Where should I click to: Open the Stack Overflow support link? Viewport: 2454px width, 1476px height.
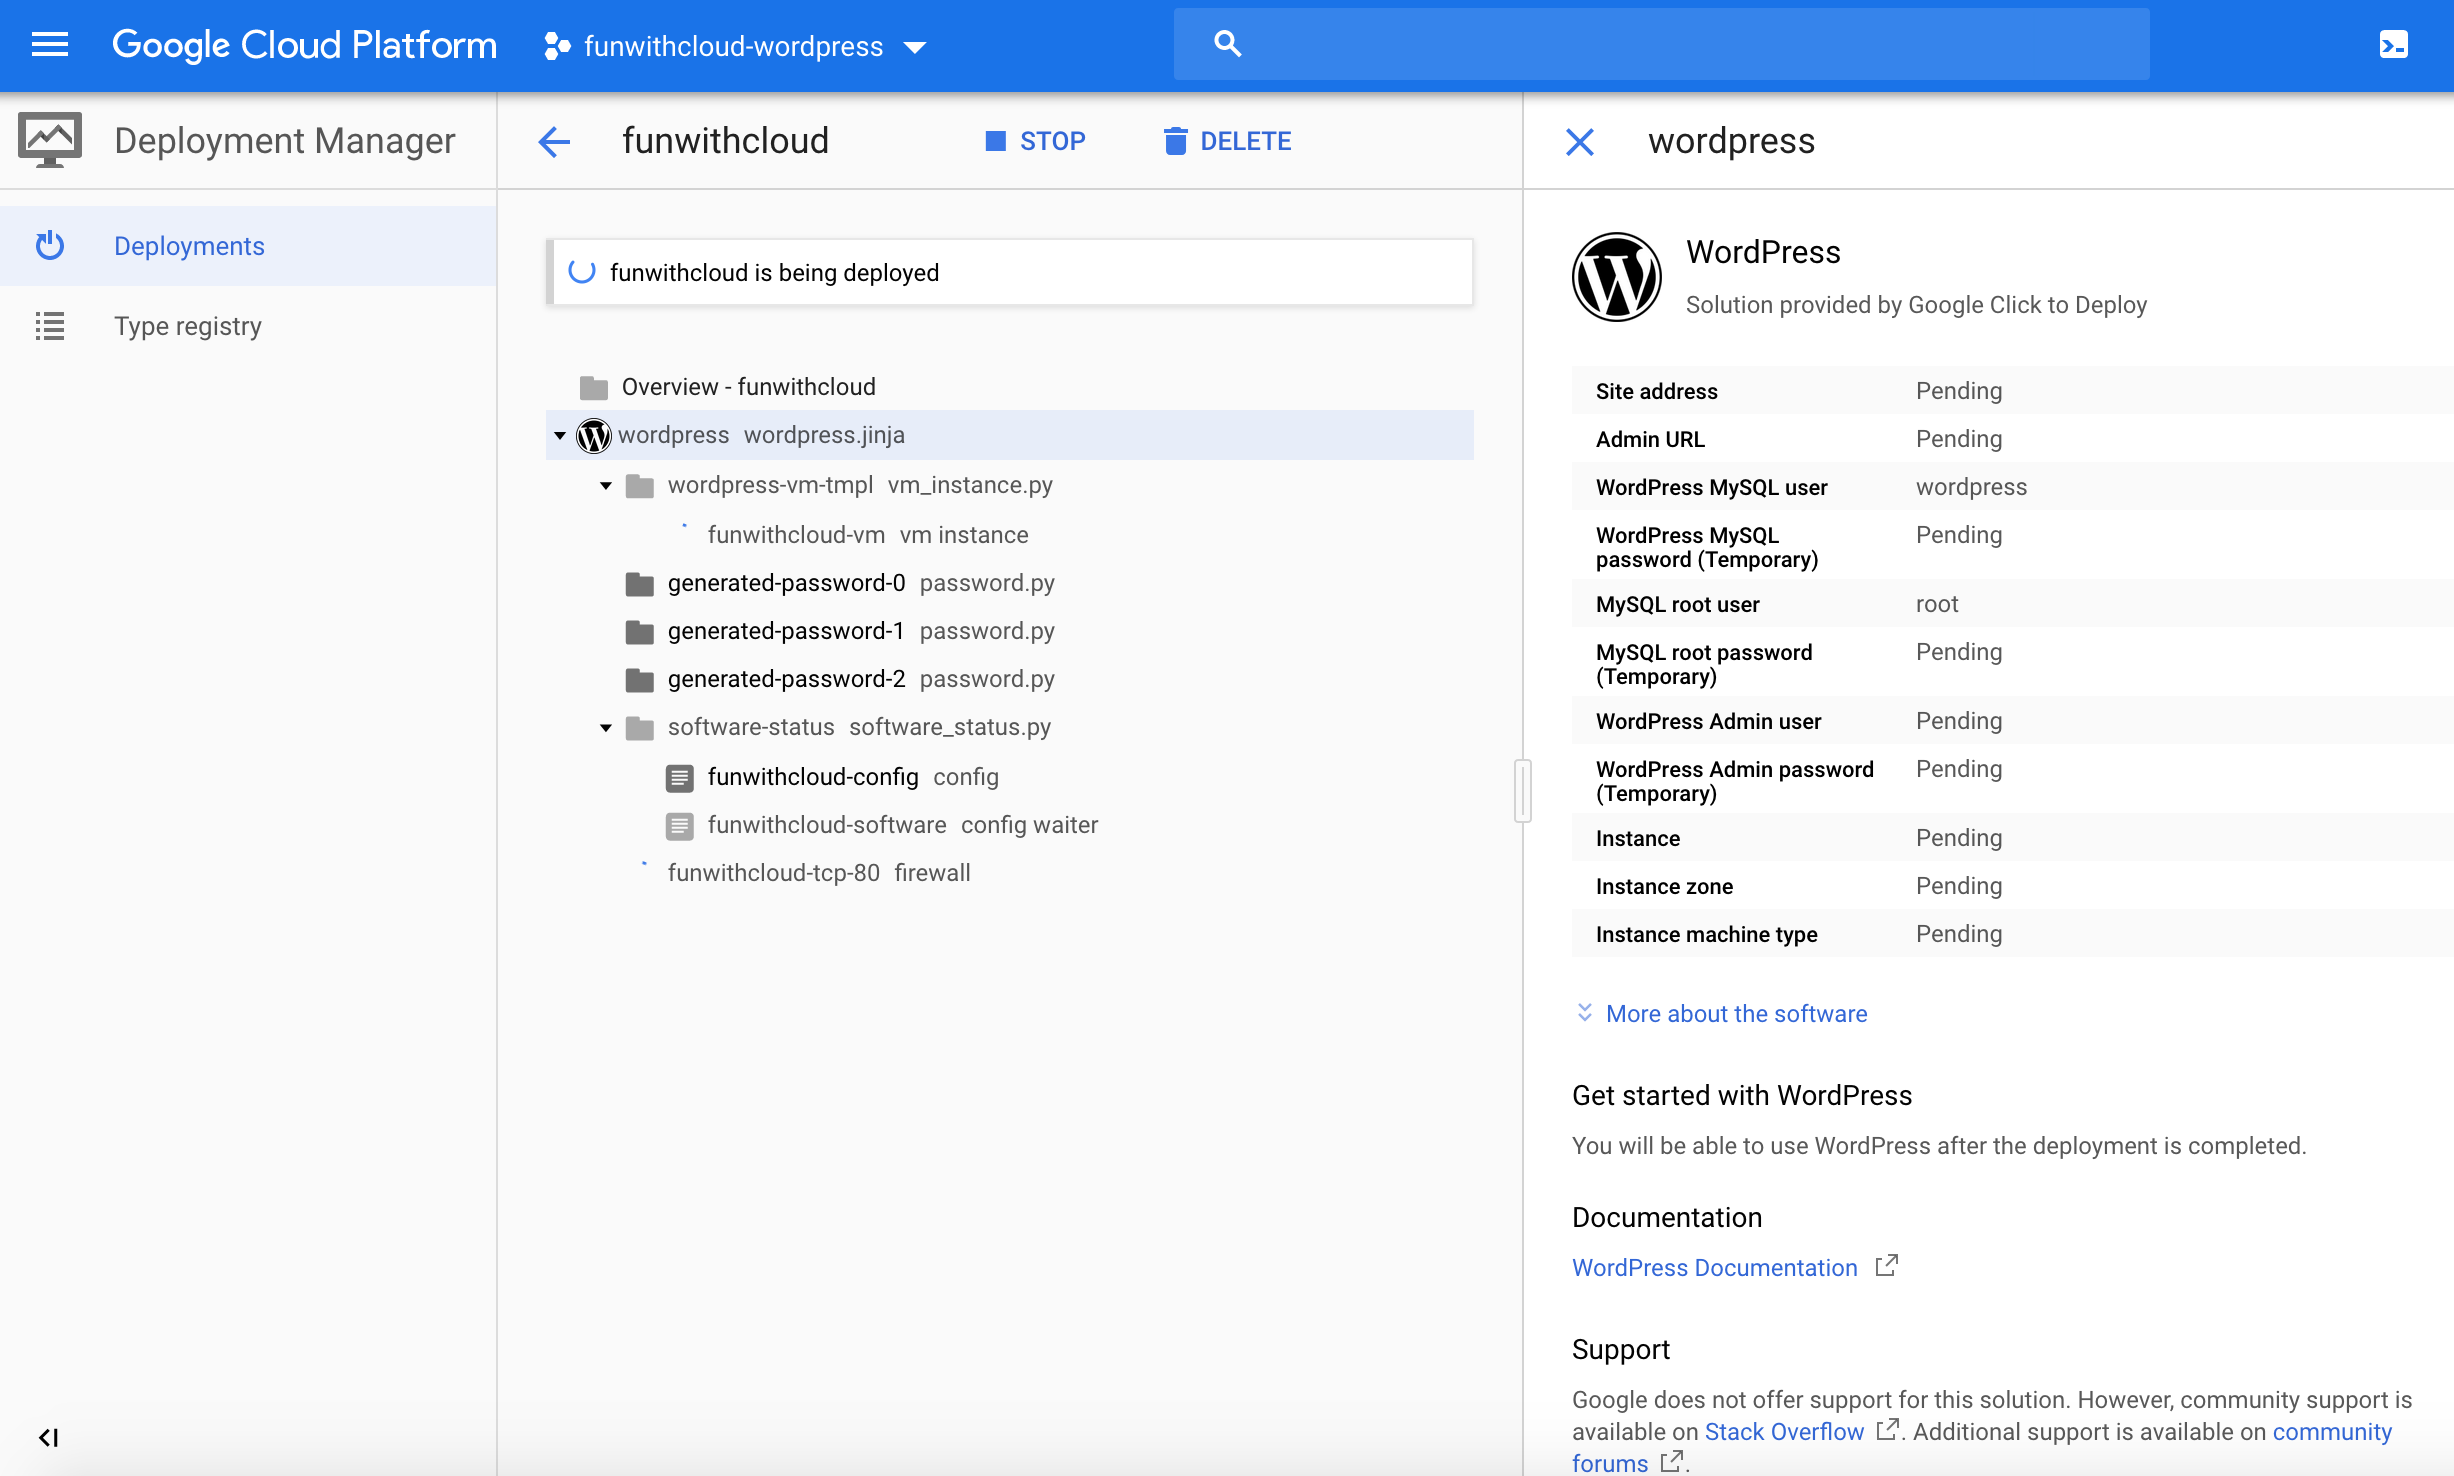click(1784, 1431)
